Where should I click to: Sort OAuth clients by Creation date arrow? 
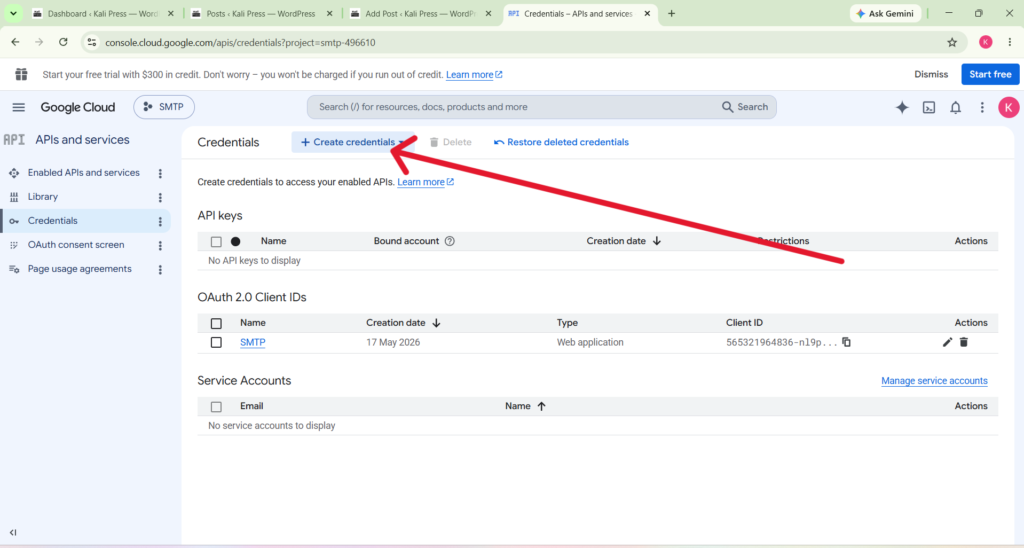436,323
